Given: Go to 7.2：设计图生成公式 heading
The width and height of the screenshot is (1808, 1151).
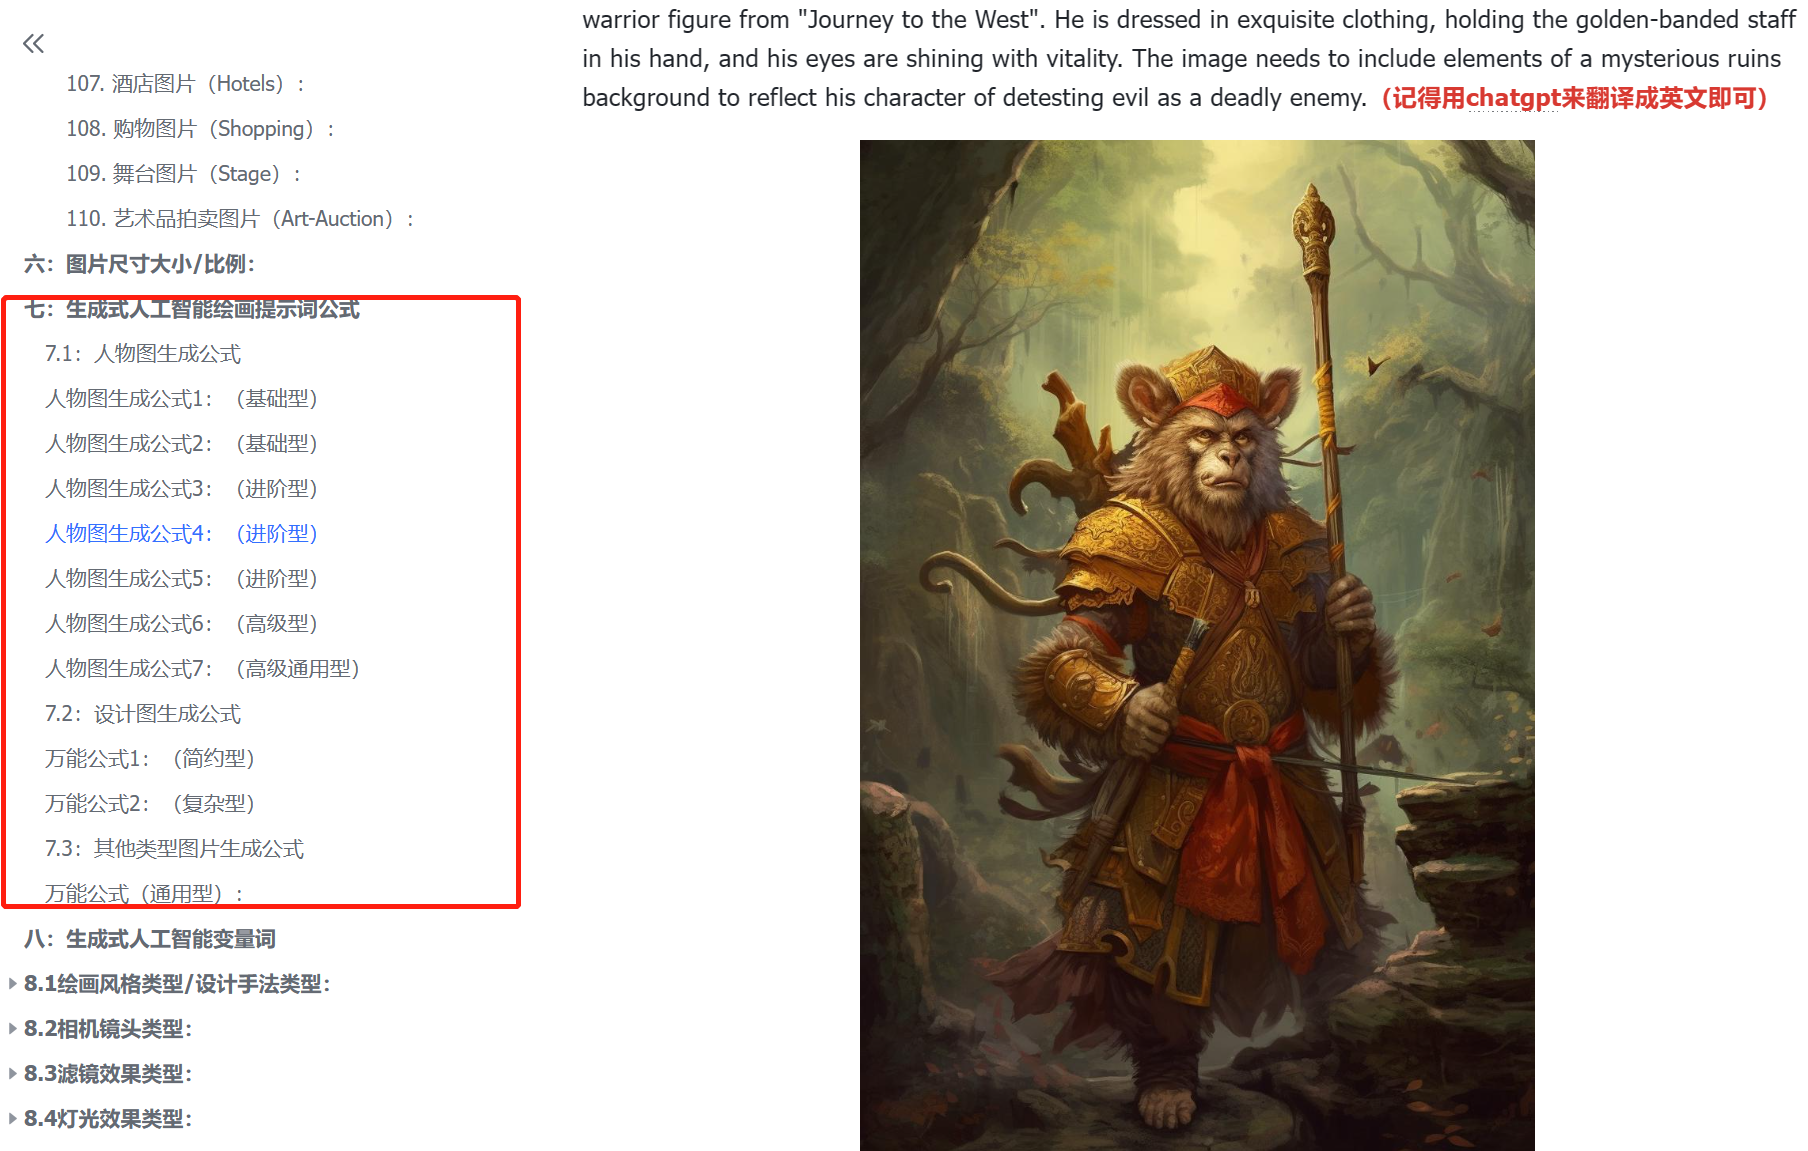Looking at the screenshot, I should point(143,714).
